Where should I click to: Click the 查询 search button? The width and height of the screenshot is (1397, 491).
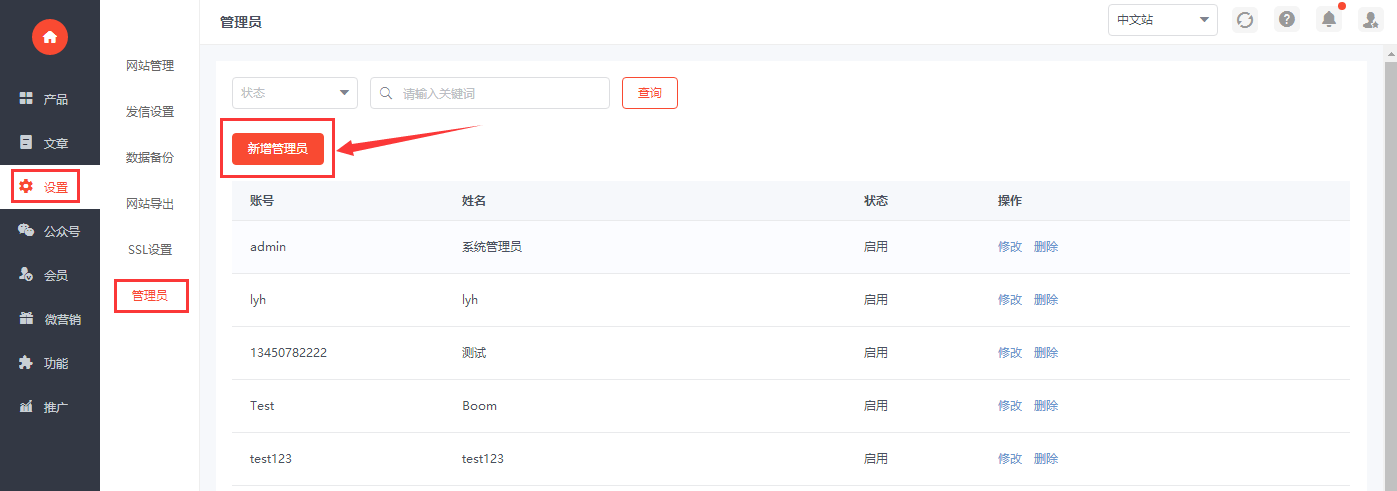click(x=650, y=93)
